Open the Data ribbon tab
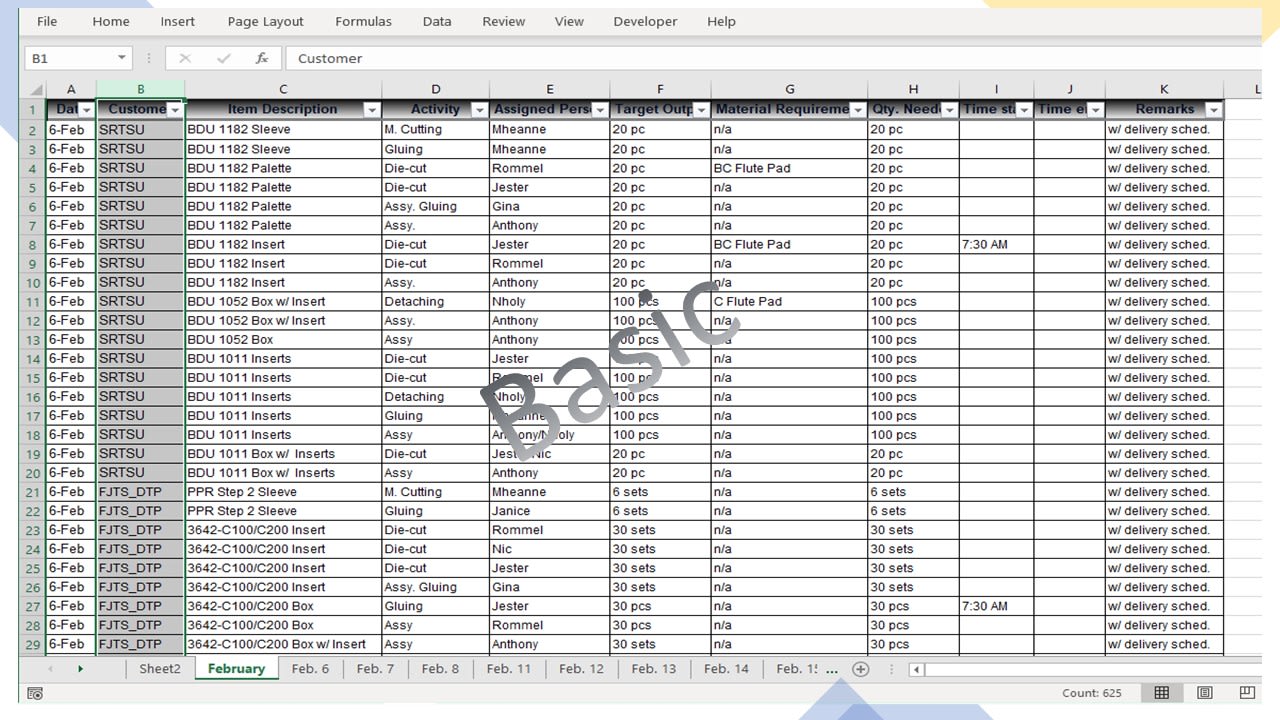 437,21
